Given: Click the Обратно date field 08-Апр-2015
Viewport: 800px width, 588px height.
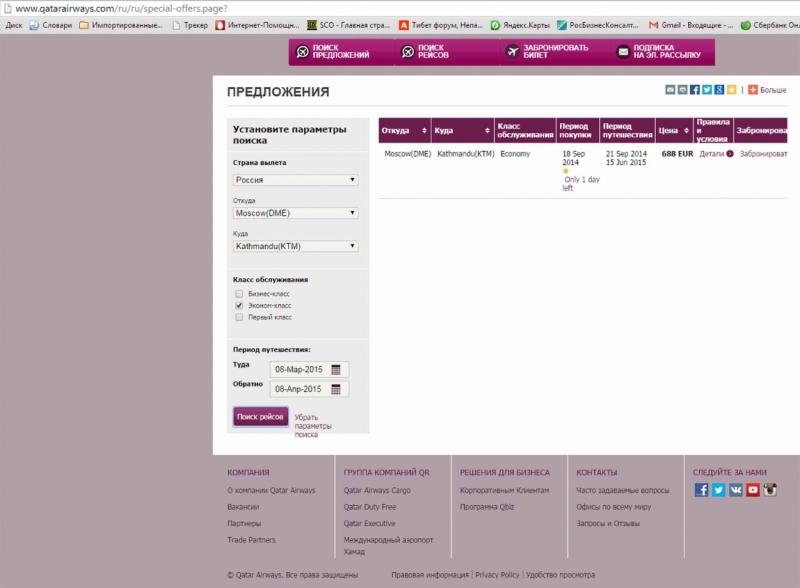Looking at the screenshot, I should tap(309, 389).
